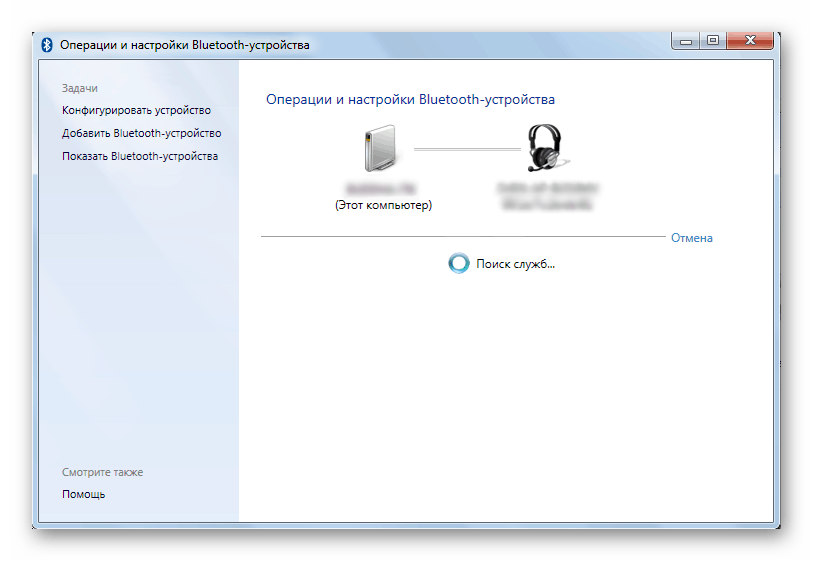Screen dimensions: 813x561
Task: Open Показать Bluetooth-устройства from tasks
Action: (139, 156)
